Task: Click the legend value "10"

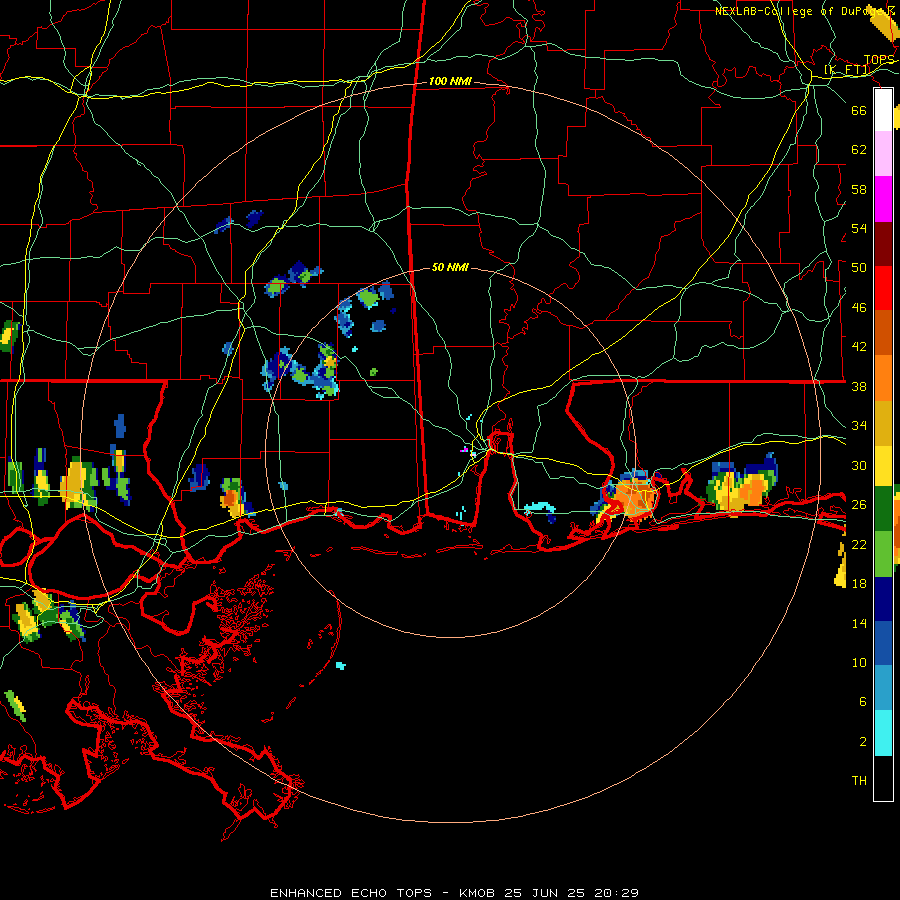Action: 859,662
